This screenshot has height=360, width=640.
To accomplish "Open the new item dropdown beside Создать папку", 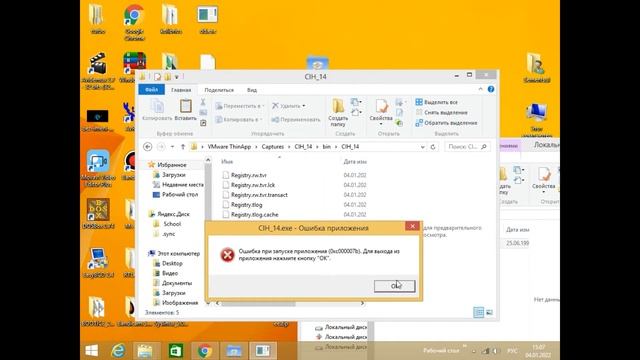I will pos(356,102).
